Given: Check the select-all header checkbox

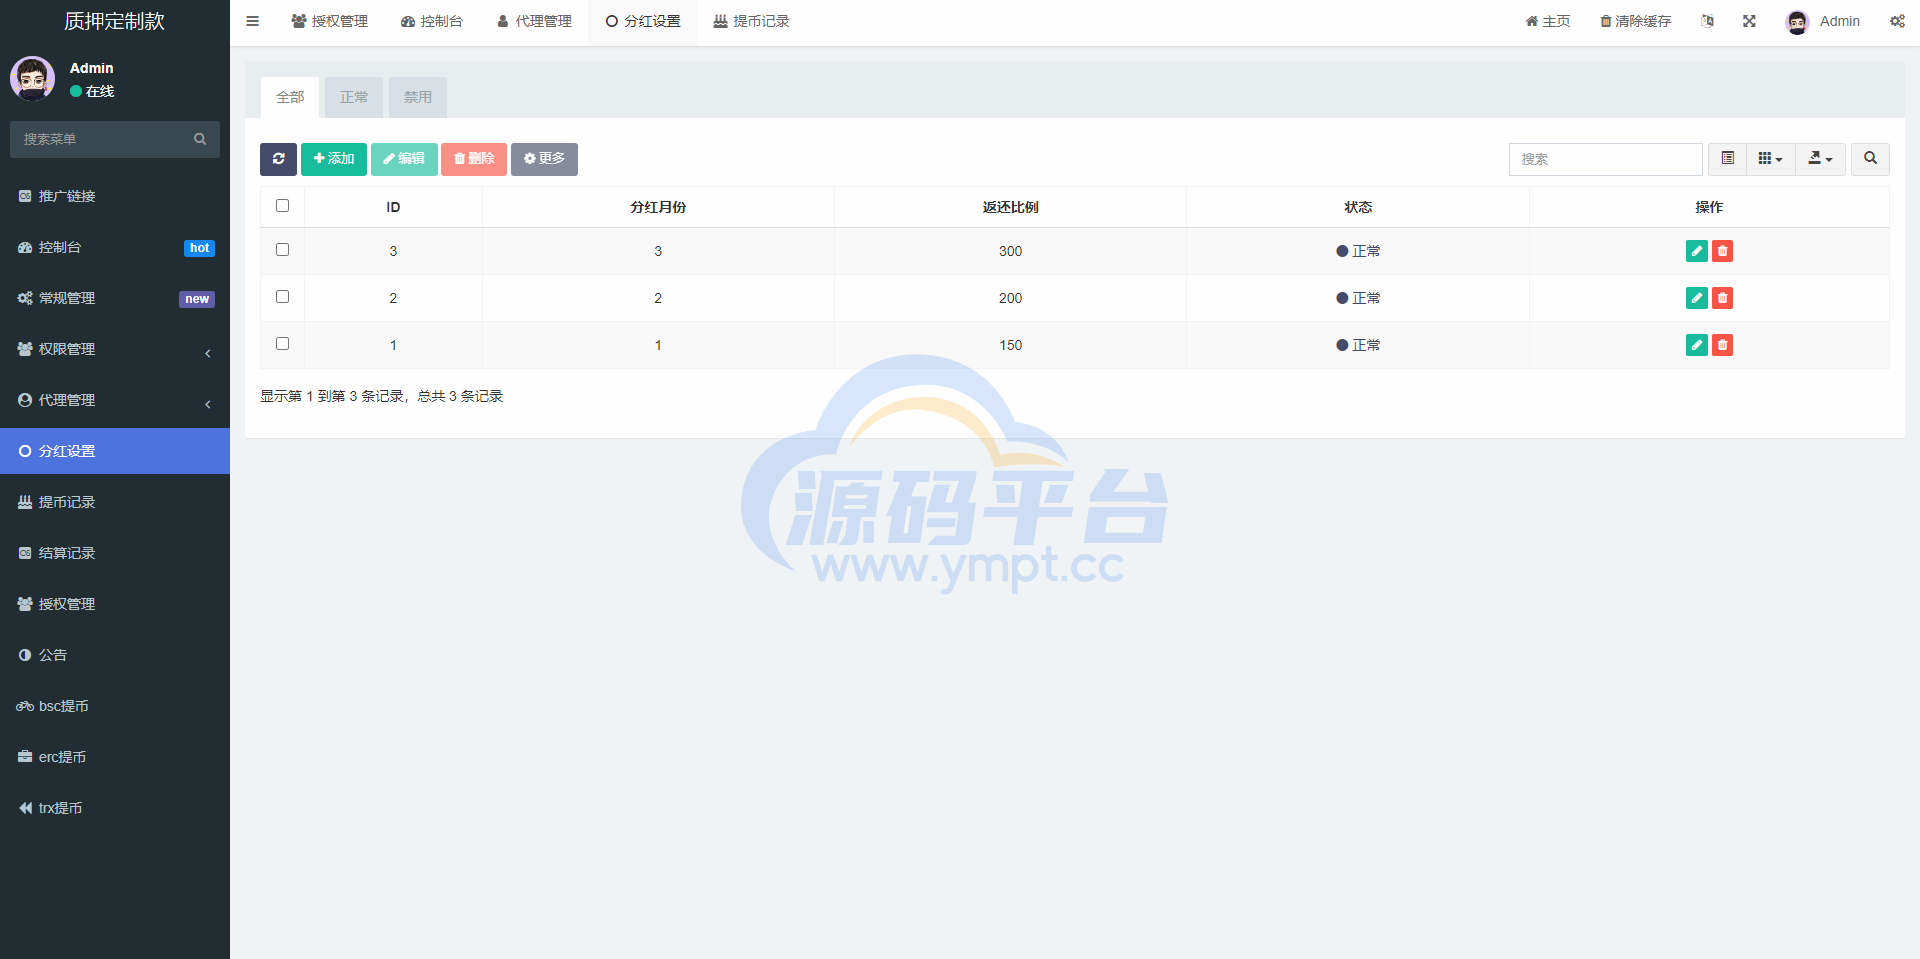Looking at the screenshot, I should click(x=282, y=206).
